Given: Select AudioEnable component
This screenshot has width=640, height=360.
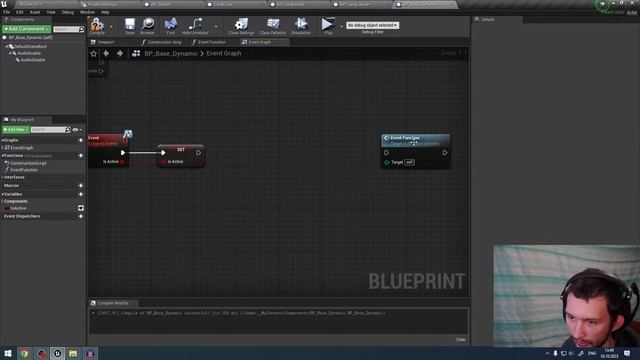Looking at the screenshot, I should (29, 53).
